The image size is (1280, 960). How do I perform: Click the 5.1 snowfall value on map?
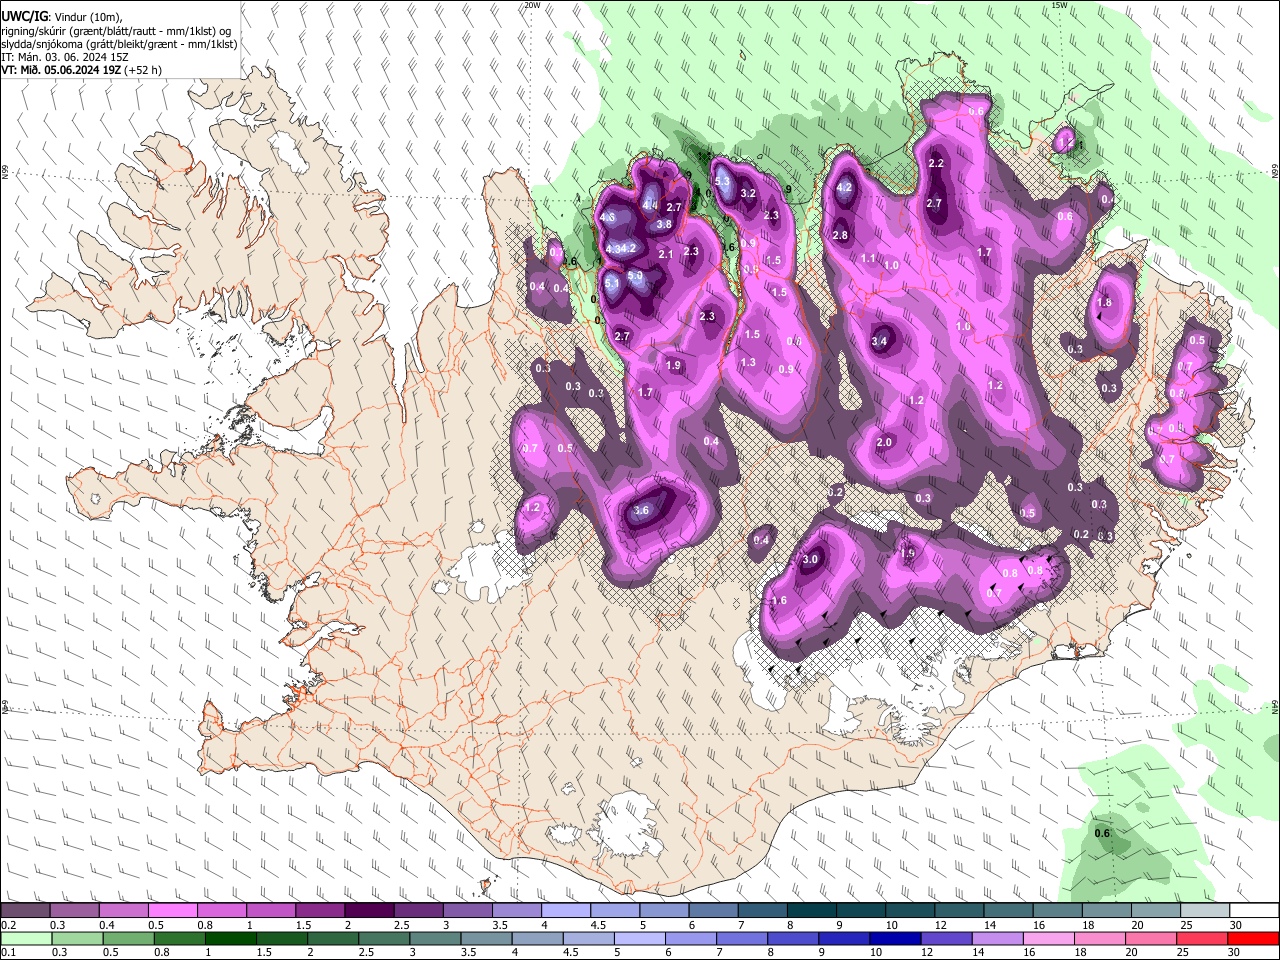point(613,283)
